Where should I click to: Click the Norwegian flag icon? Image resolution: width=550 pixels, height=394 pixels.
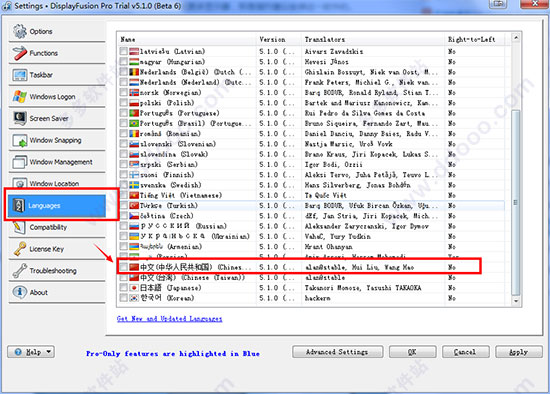pyautogui.click(x=134, y=93)
